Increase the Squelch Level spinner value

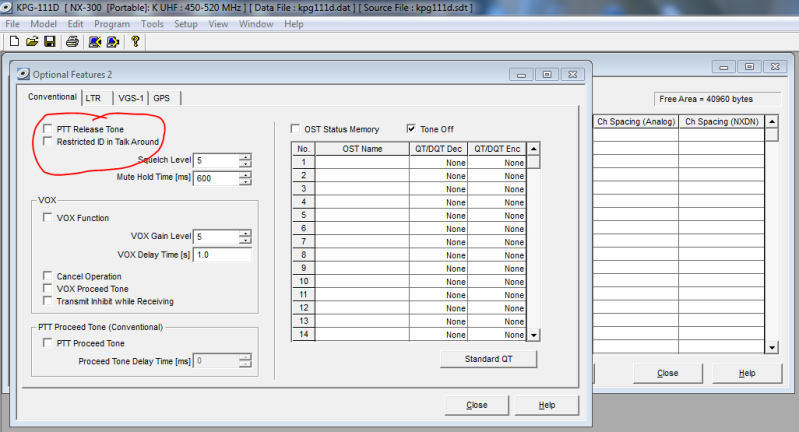coord(245,157)
